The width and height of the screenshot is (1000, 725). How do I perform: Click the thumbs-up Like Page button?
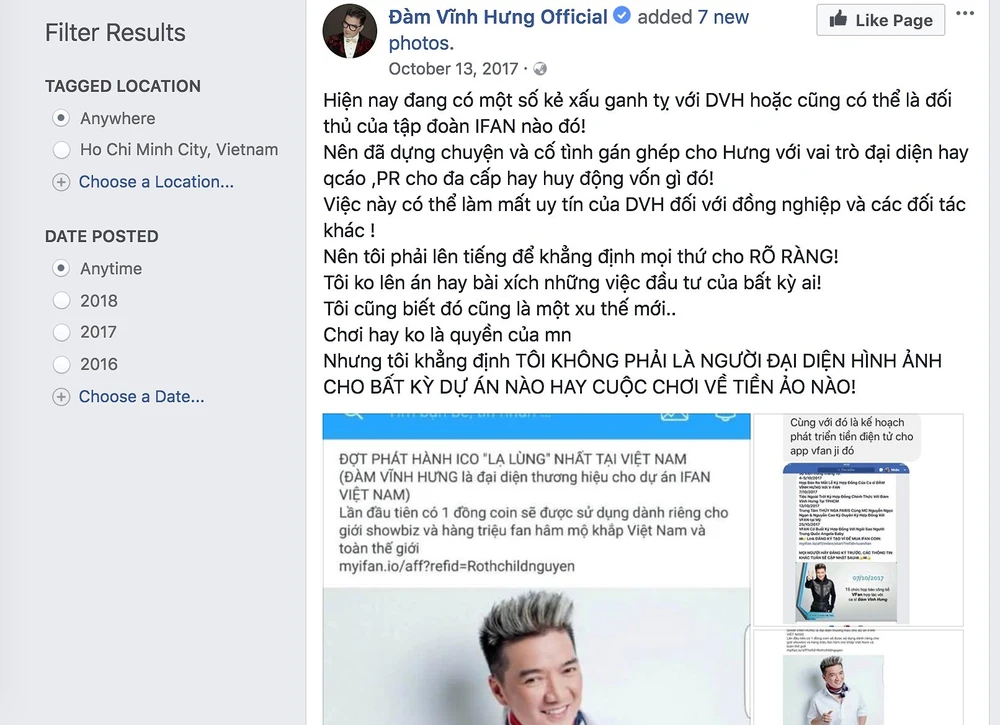tap(881, 20)
